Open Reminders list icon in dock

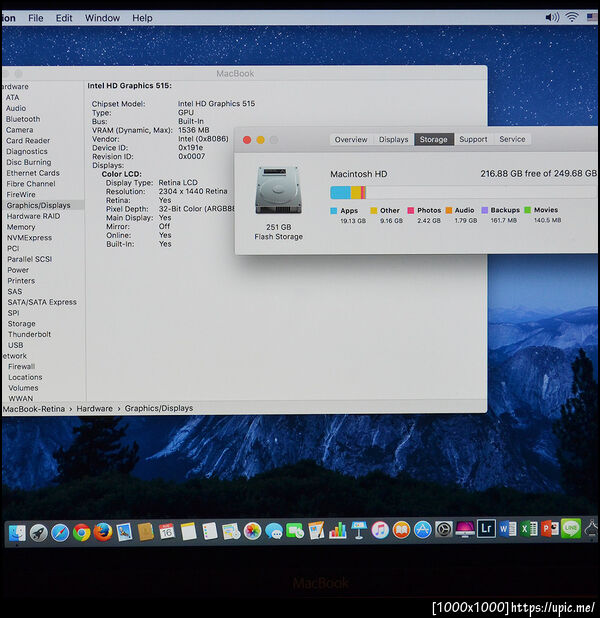tap(210, 532)
